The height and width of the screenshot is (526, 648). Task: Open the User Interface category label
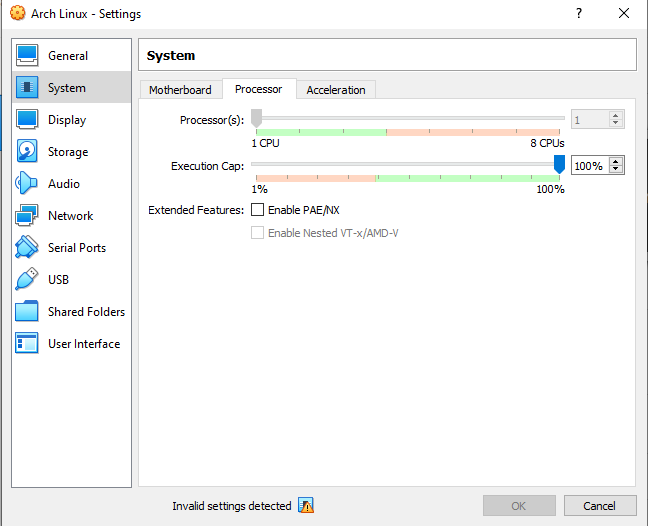84,344
